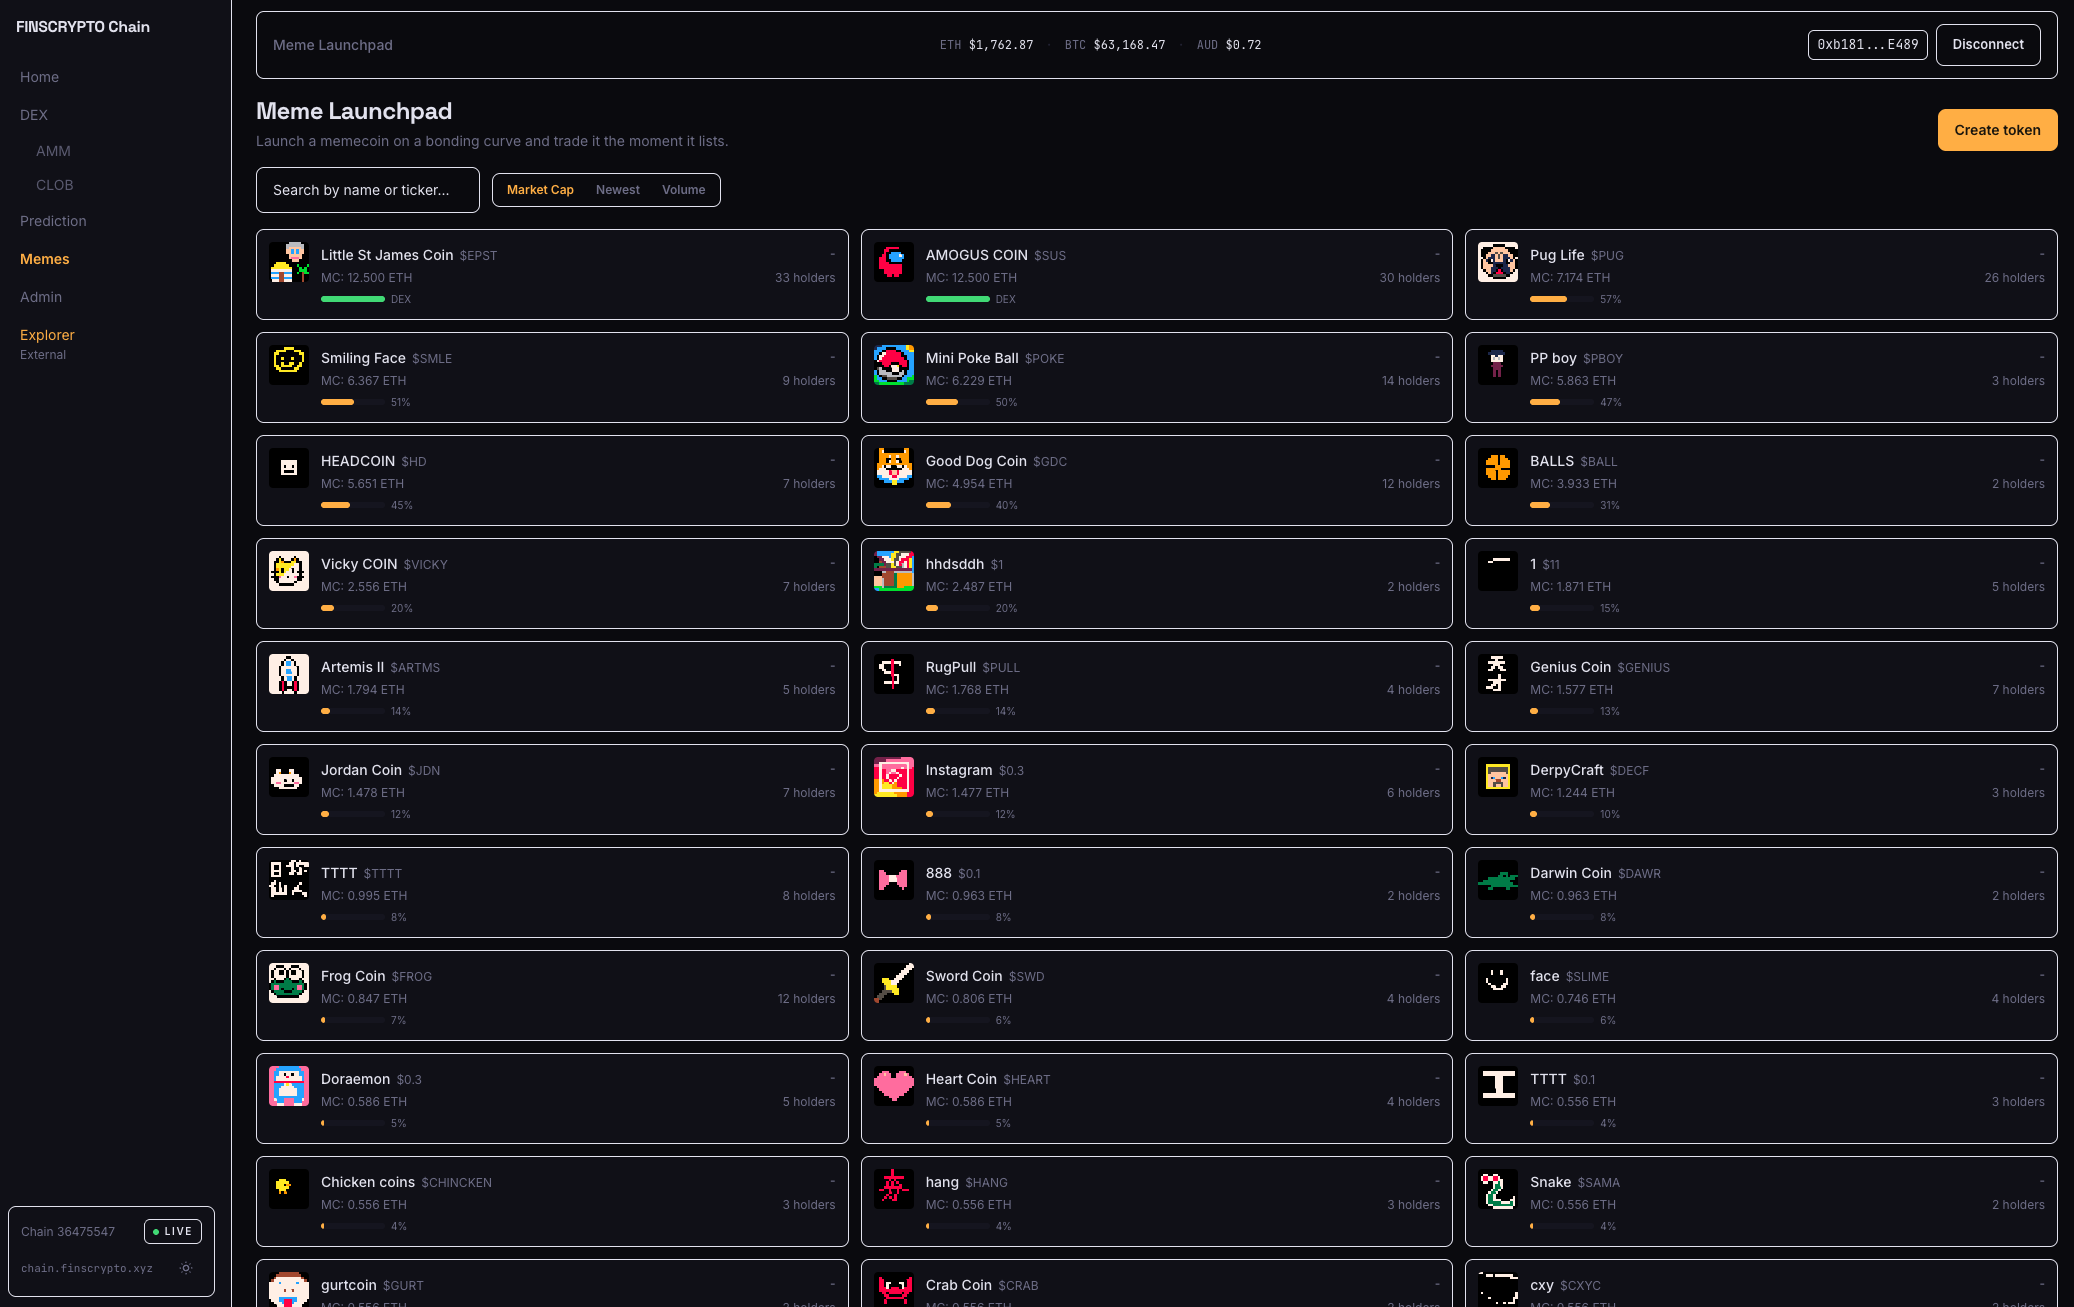This screenshot has width=2074, height=1307.
Task: Click the Smiling Face token icon
Action: (x=289, y=365)
